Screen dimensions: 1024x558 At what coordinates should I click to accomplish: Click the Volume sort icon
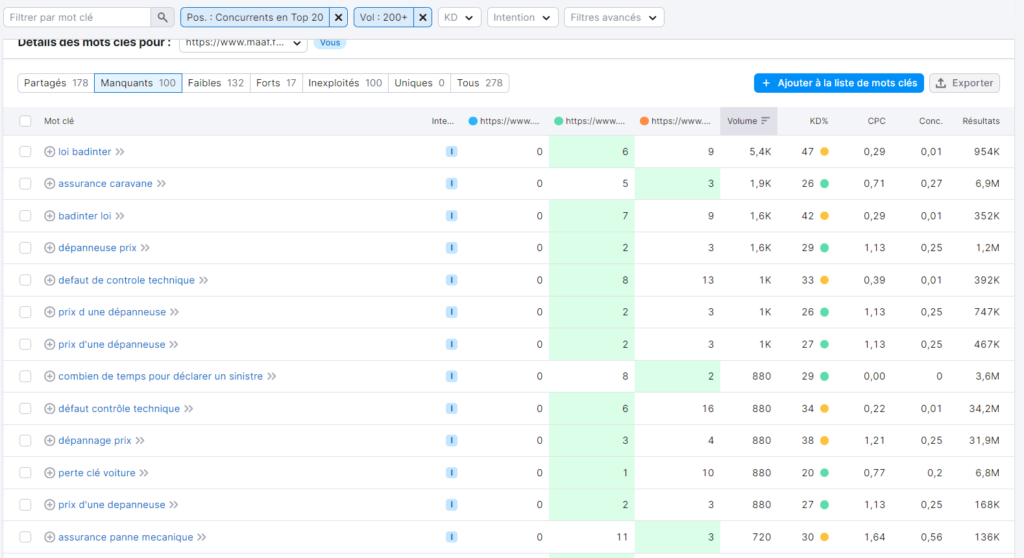point(765,121)
